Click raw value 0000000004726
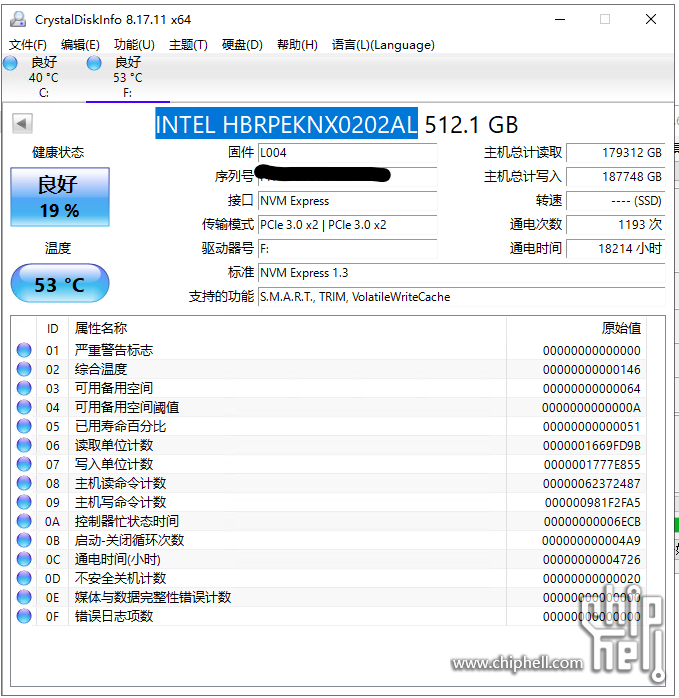The image size is (679, 698). 591,560
